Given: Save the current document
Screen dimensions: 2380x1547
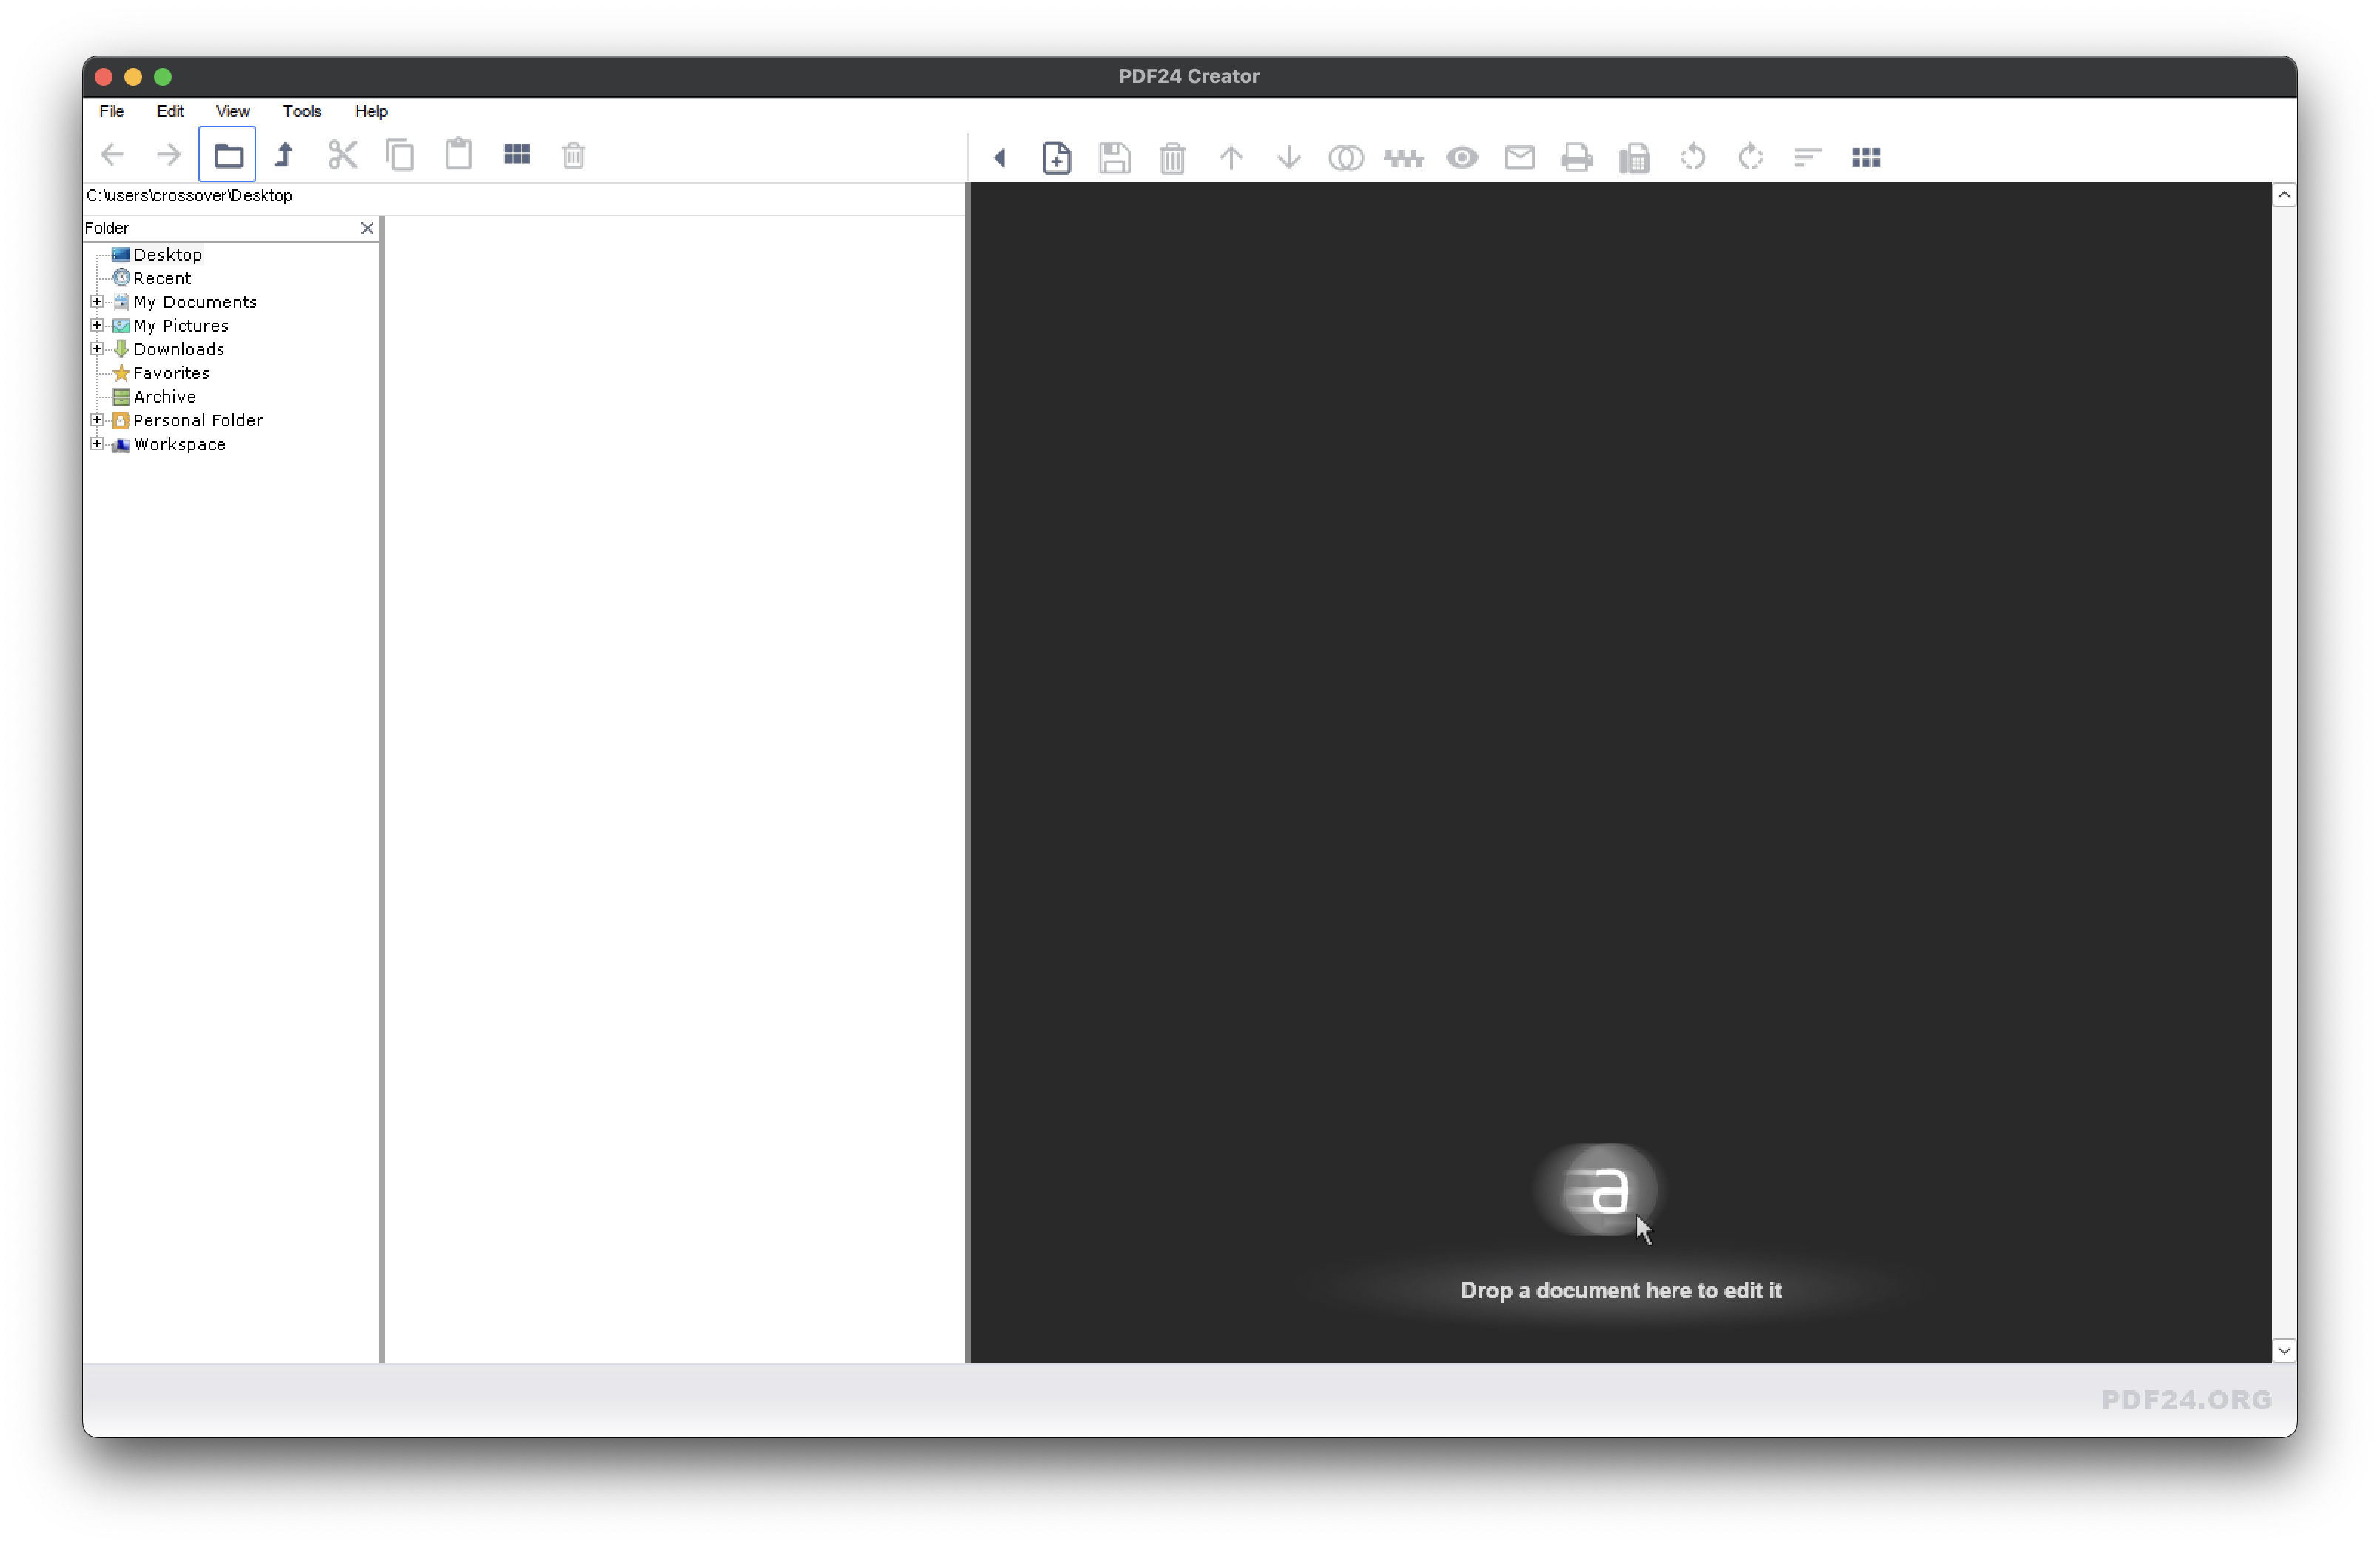Looking at the screenshot, I should click(1114, 157).
